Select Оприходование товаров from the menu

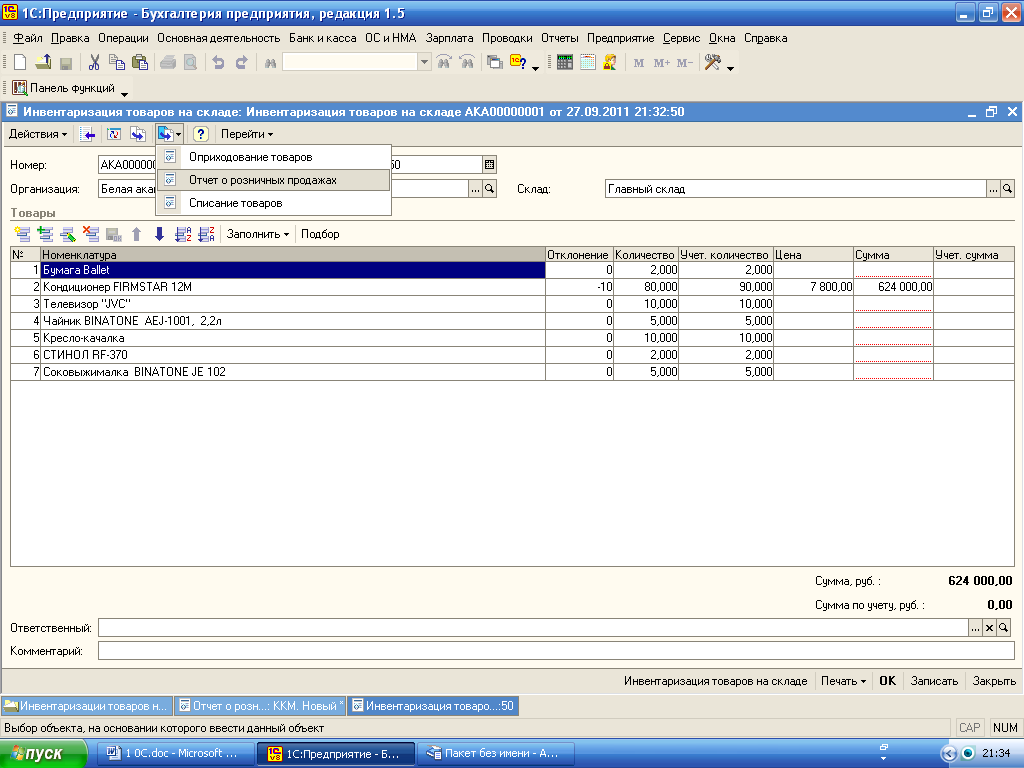coord(274,157)
